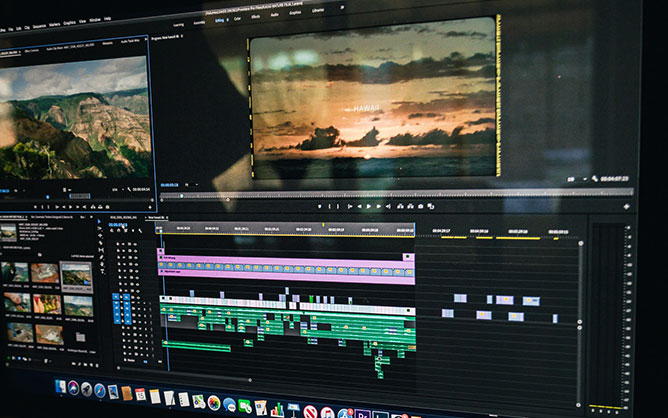Open FaceTime from the Dock
Viewport: 668px width, 418px height.
(245, 406)
